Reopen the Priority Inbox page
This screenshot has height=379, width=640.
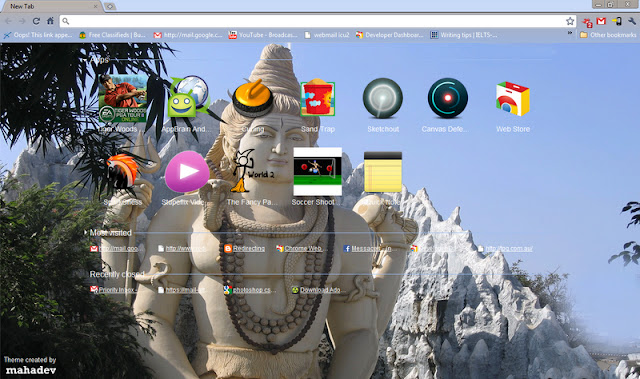pos(114,290)
